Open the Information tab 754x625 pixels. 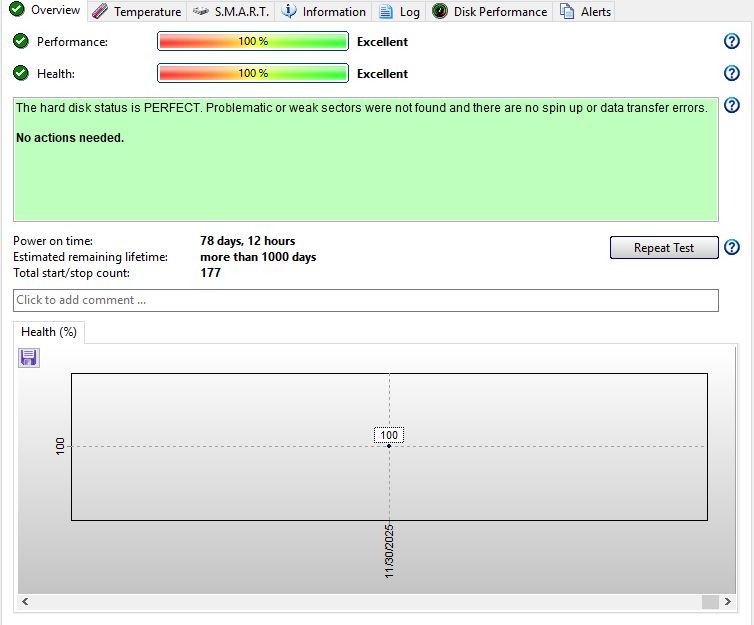[324, 12]
